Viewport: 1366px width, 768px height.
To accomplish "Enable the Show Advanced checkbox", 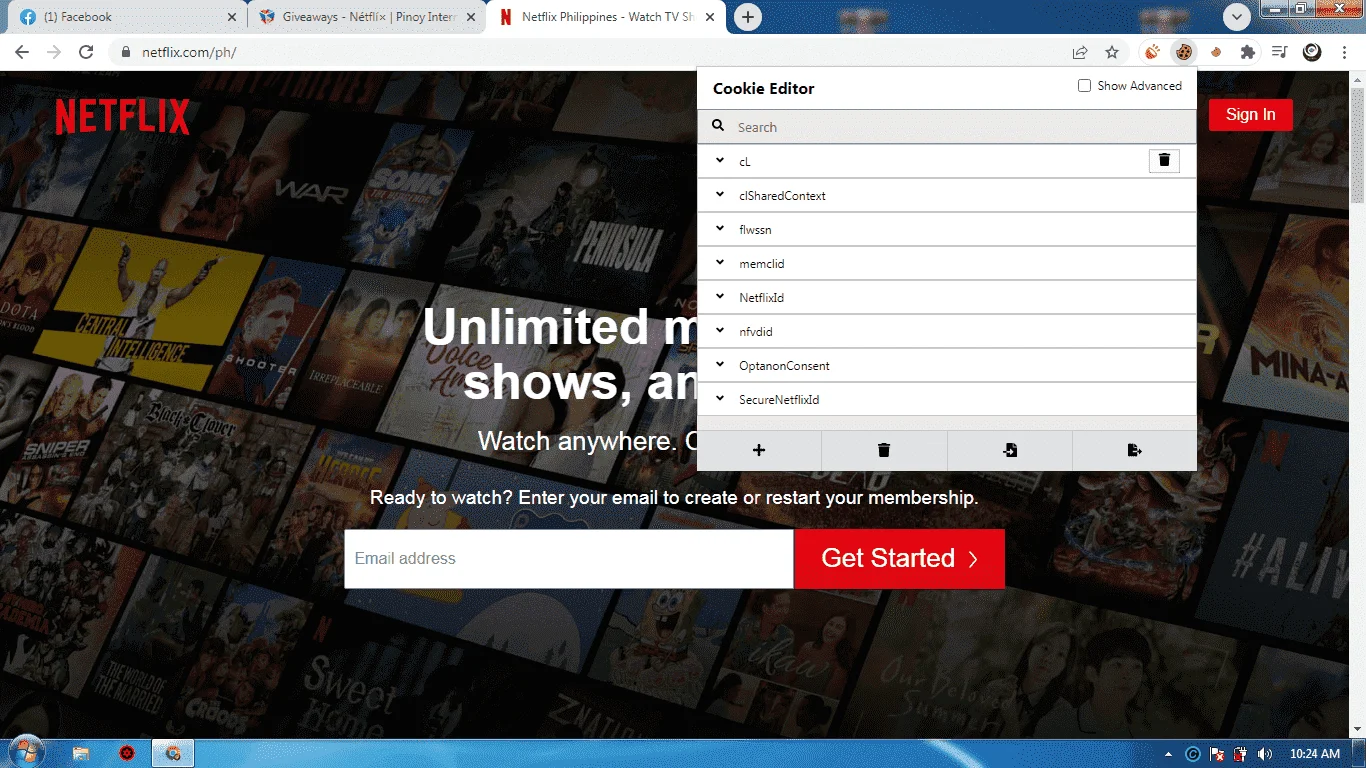I will 1084,86.
